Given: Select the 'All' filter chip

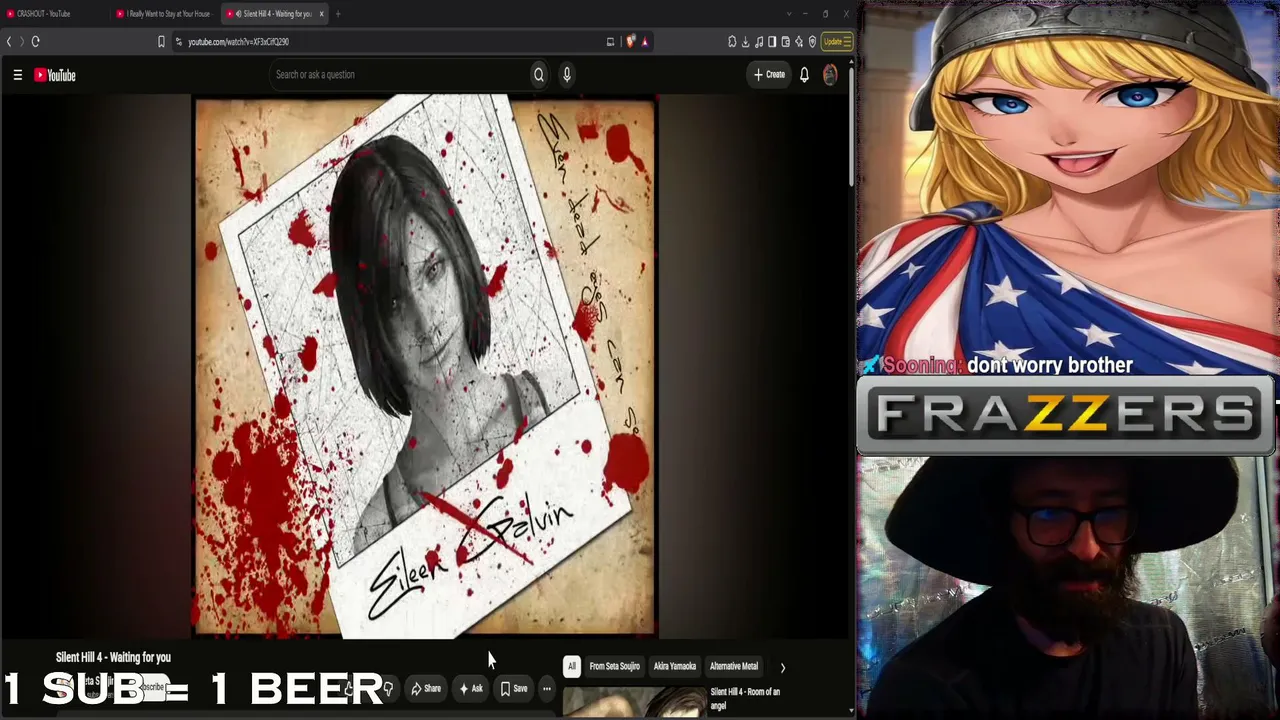Looking at the screenshot, I should (571, 666).
